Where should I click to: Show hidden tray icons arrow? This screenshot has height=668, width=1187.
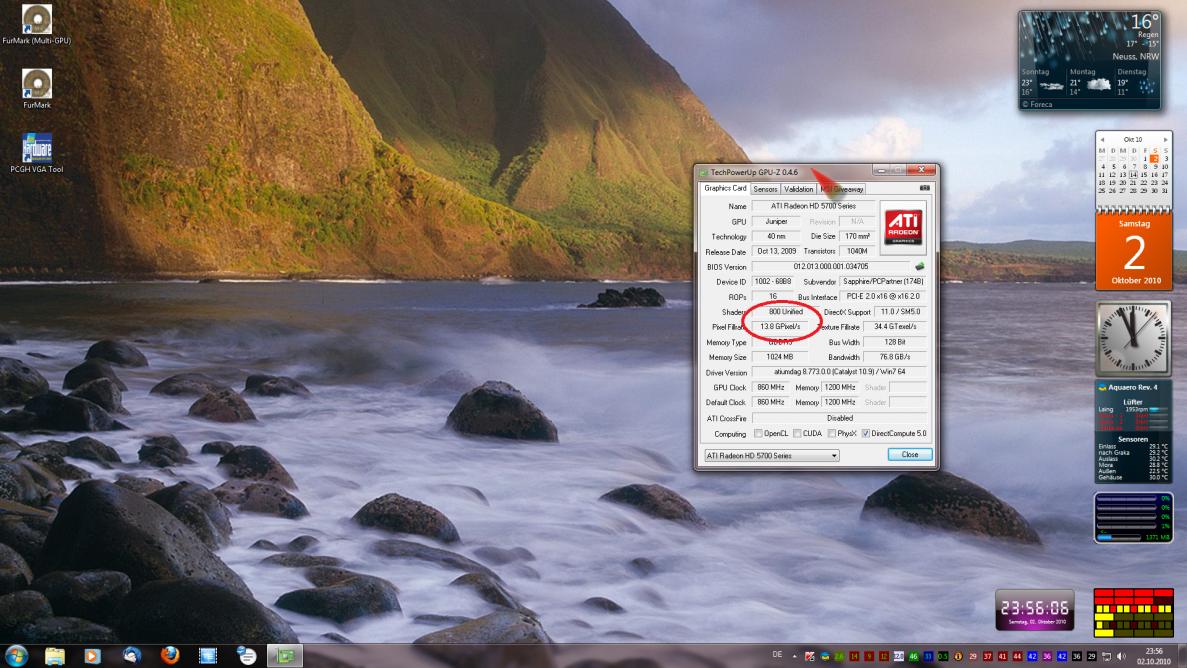(x=794, y=656)
